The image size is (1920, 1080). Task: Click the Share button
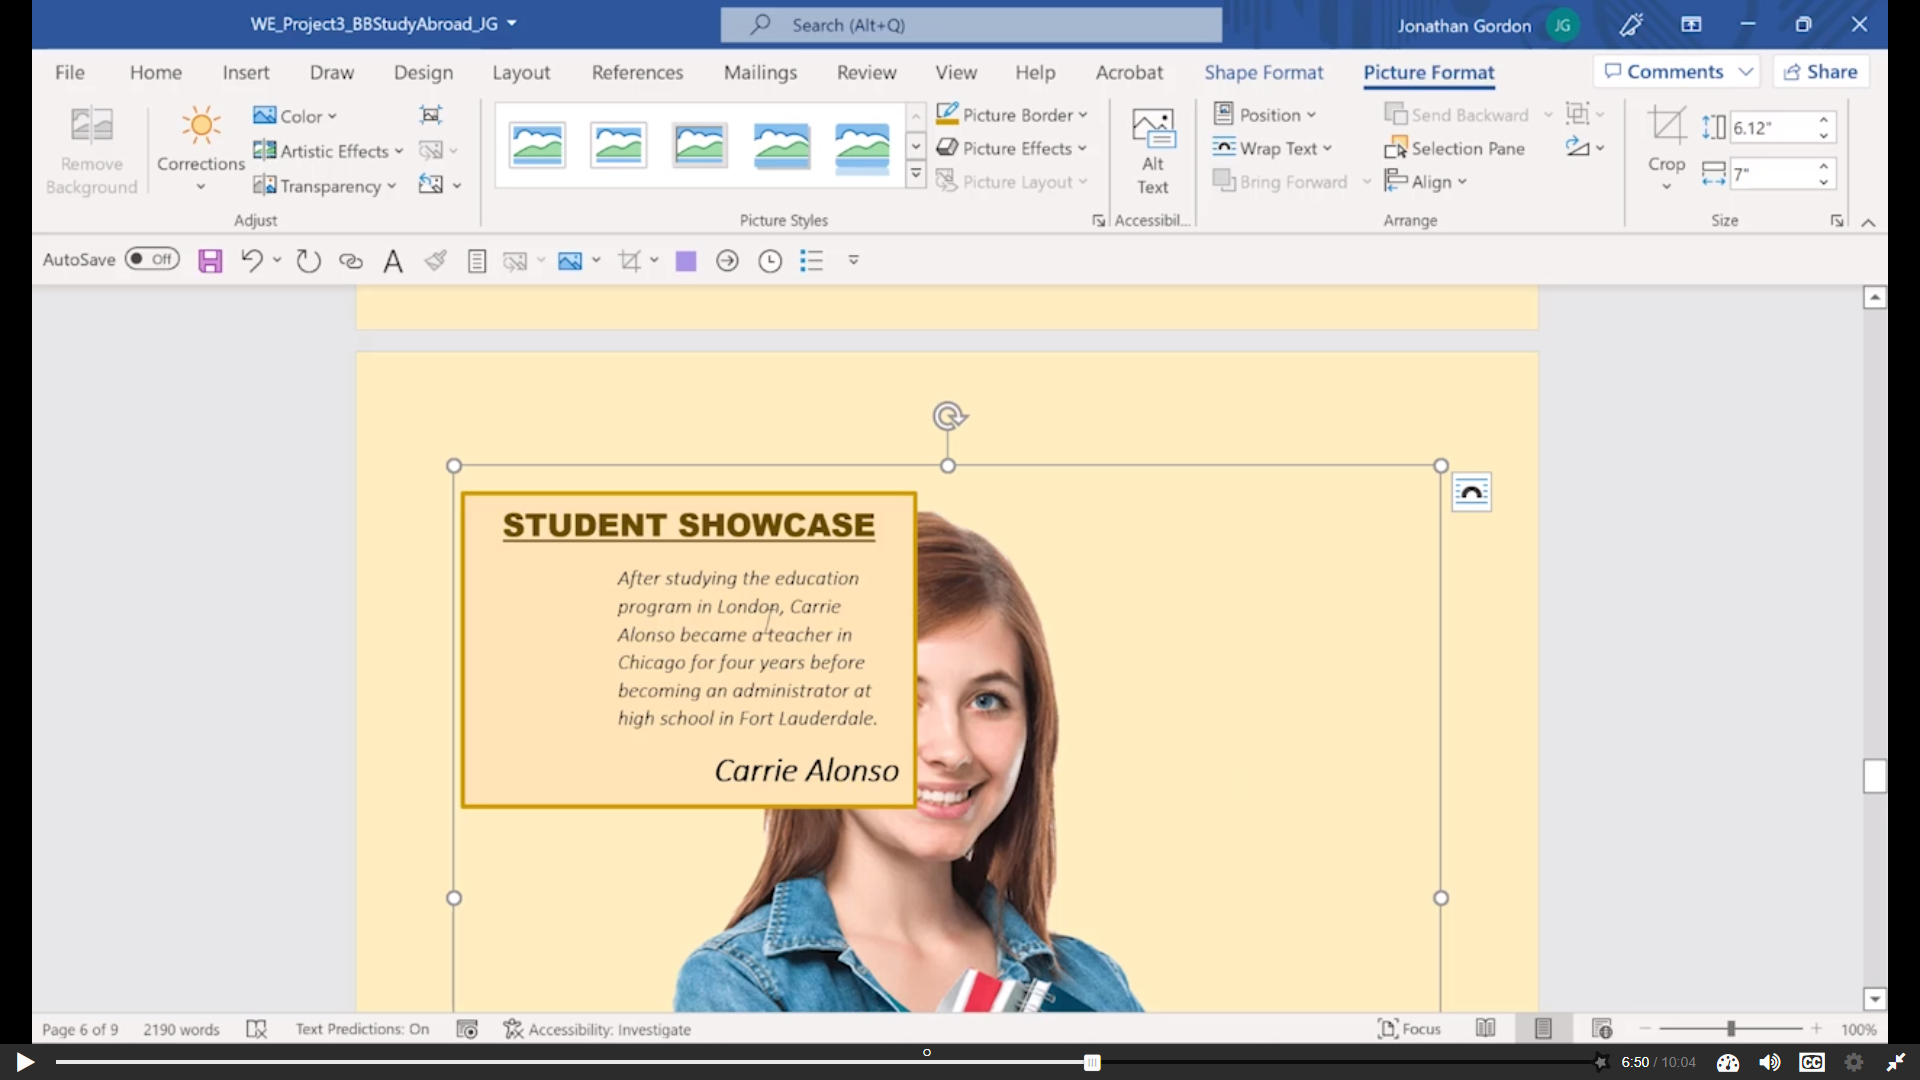point(1821,72)
